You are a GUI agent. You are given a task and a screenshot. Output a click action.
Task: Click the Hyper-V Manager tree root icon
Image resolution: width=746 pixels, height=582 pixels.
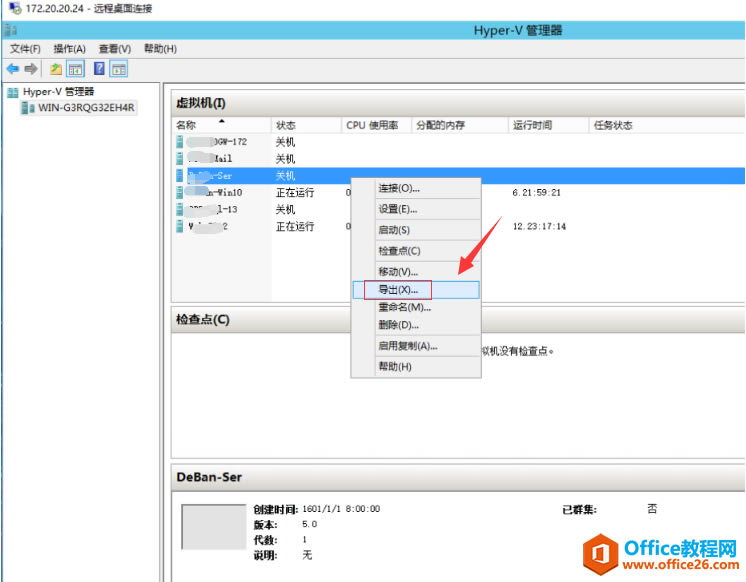[13, 92]
